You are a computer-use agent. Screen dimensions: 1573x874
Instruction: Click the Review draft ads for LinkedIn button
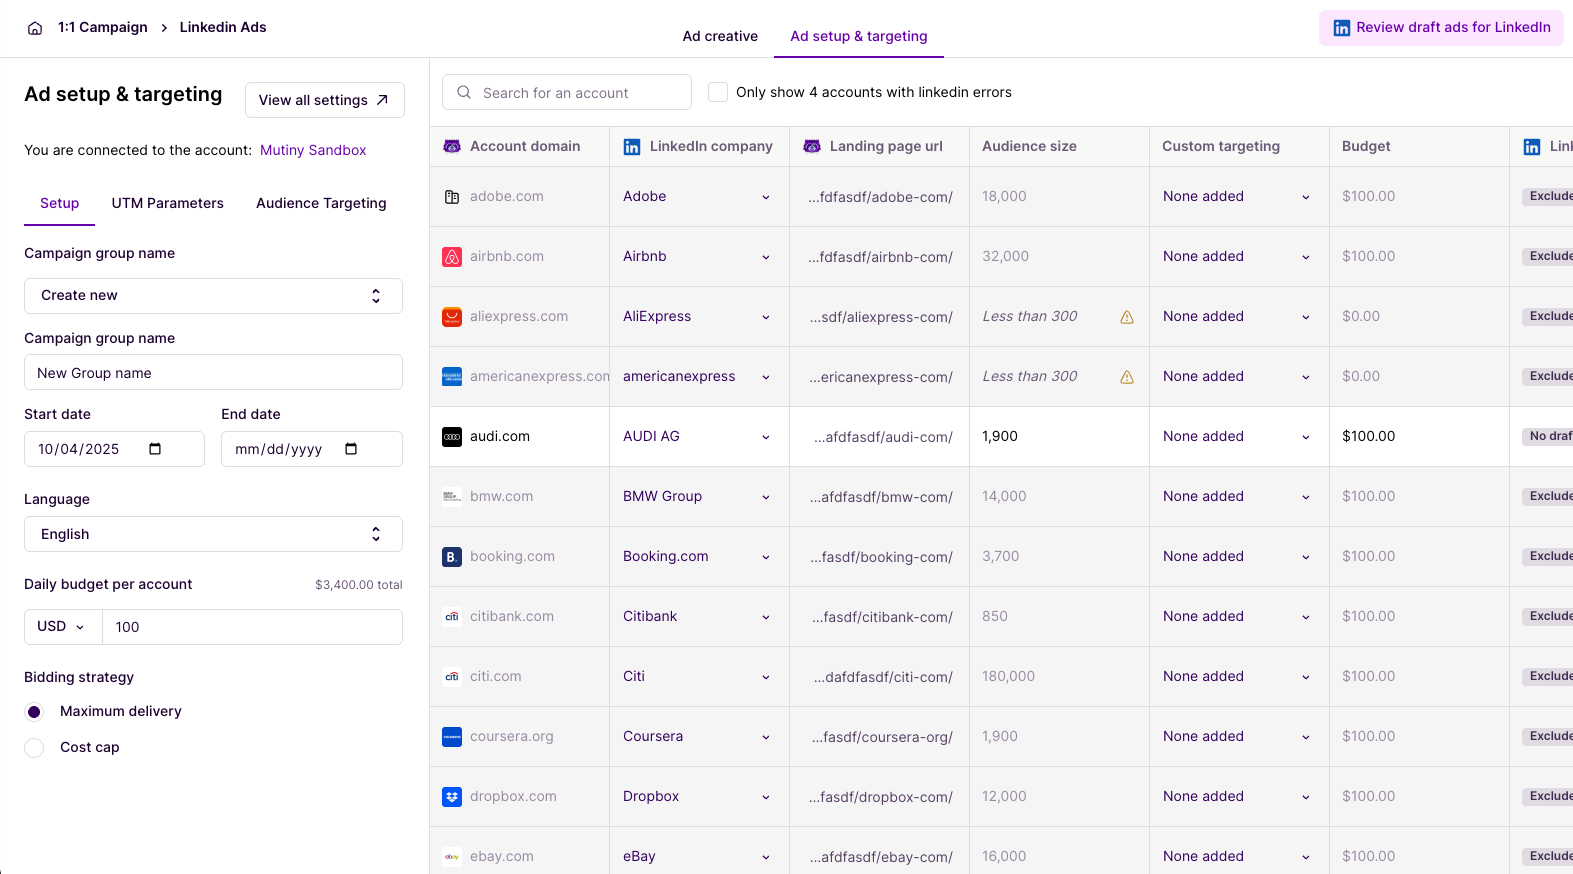click(x=1441, y=28)
